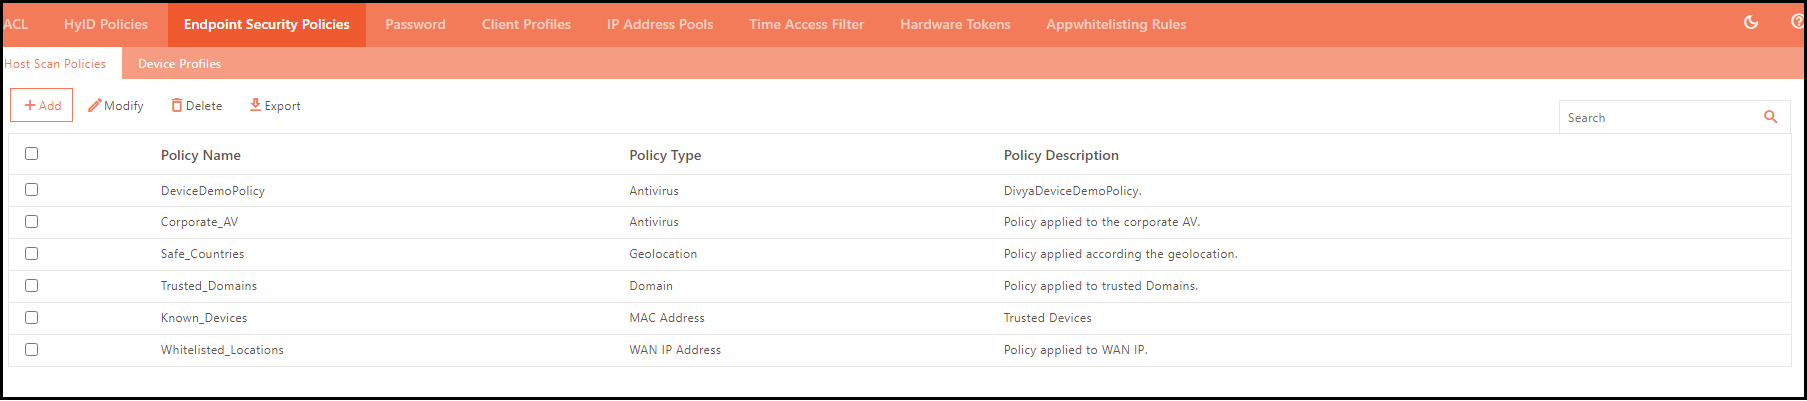Select the Whitelisted_Locations checkbox
Image resolution: width=1807 pixels, height=401 pixels.
coord(32,350)
